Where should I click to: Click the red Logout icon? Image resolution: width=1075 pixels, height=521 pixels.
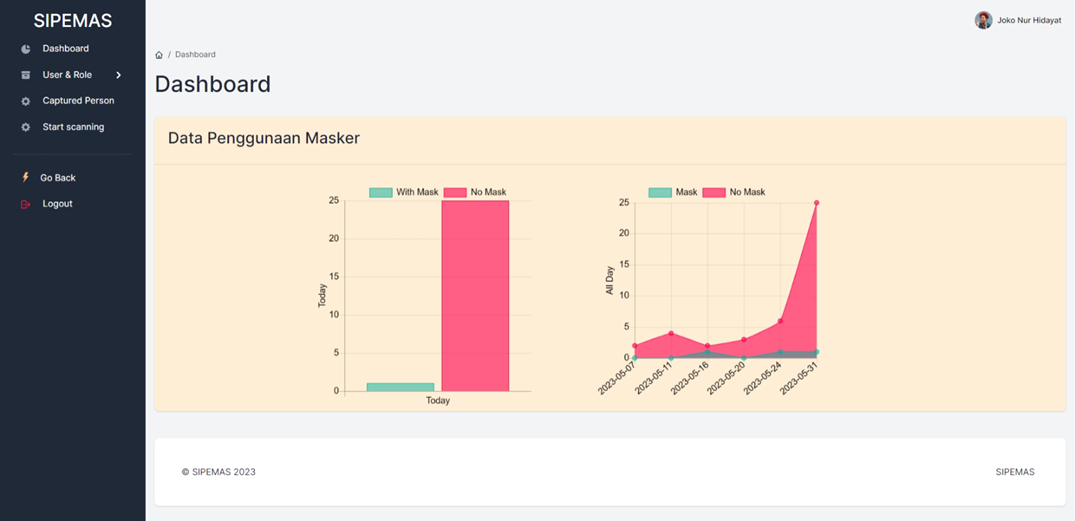pos(26,204)
